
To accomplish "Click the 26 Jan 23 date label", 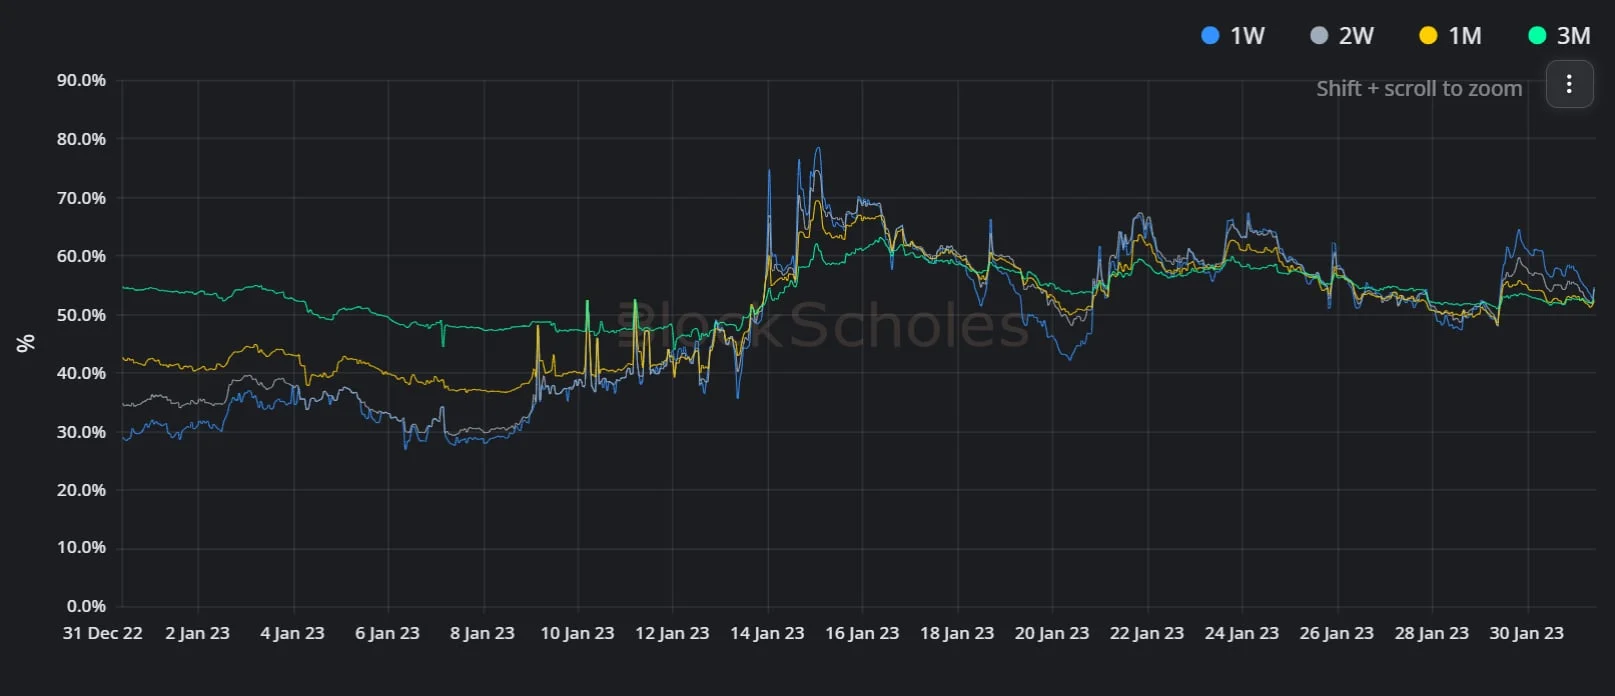I will click(1337, 633).
